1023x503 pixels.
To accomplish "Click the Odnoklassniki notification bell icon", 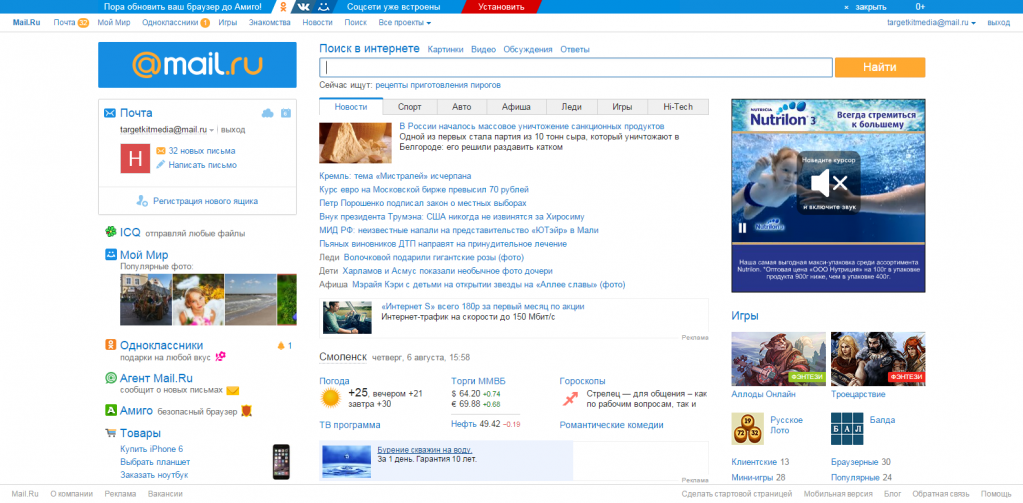I will point(281,346).
